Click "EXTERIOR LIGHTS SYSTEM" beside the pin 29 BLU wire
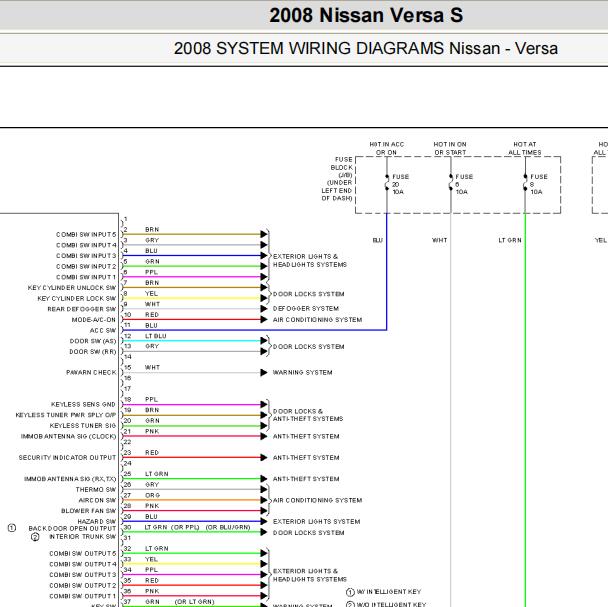 click(x=316, y=522)
